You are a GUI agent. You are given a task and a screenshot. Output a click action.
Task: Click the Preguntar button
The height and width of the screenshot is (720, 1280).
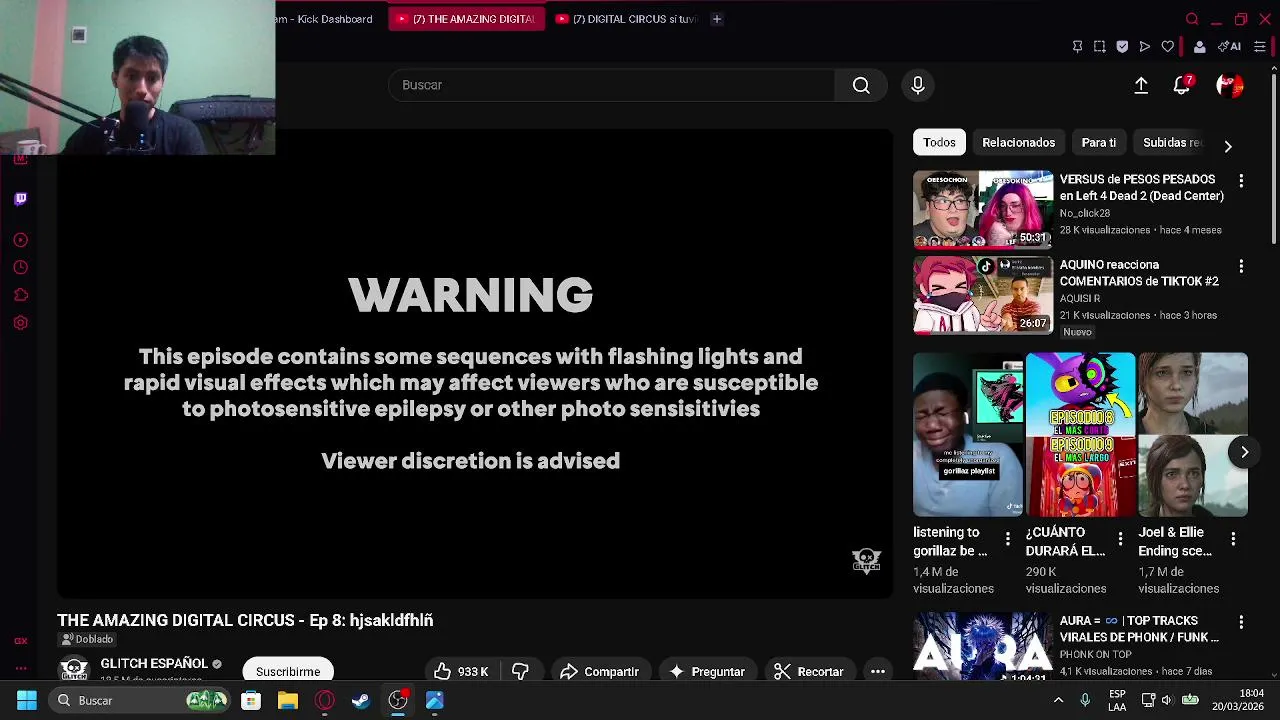click(x=707, y=671)
